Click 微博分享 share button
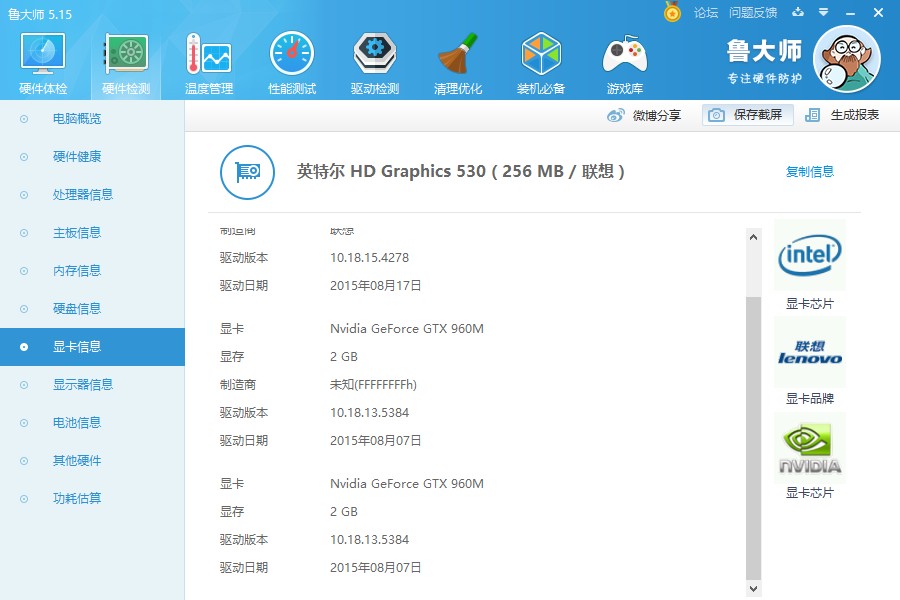900x600 pixels. [x=643, y=115]
